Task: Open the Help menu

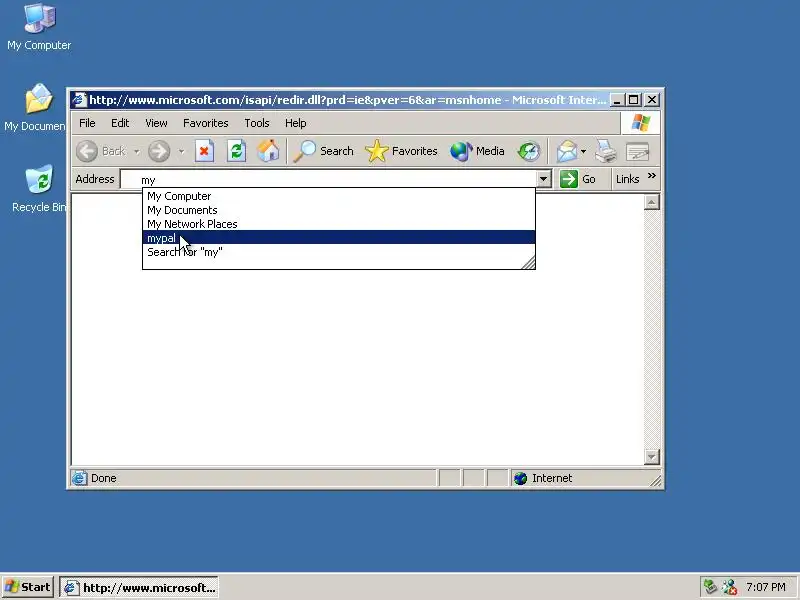Action: 295,123
